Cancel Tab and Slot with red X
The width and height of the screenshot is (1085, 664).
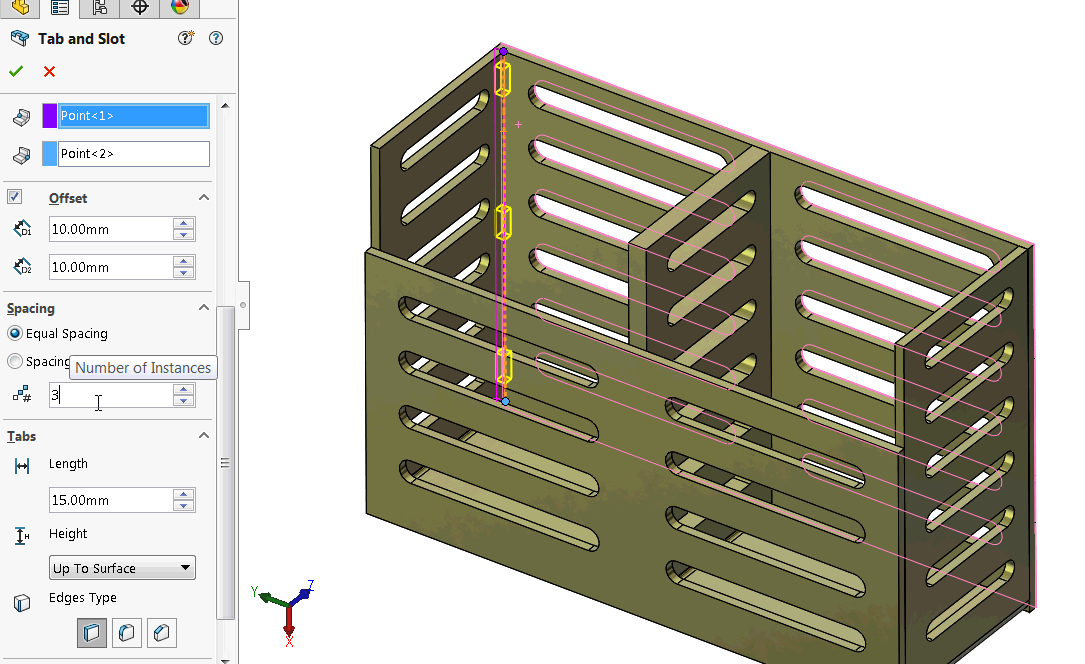tap(49, 71)
